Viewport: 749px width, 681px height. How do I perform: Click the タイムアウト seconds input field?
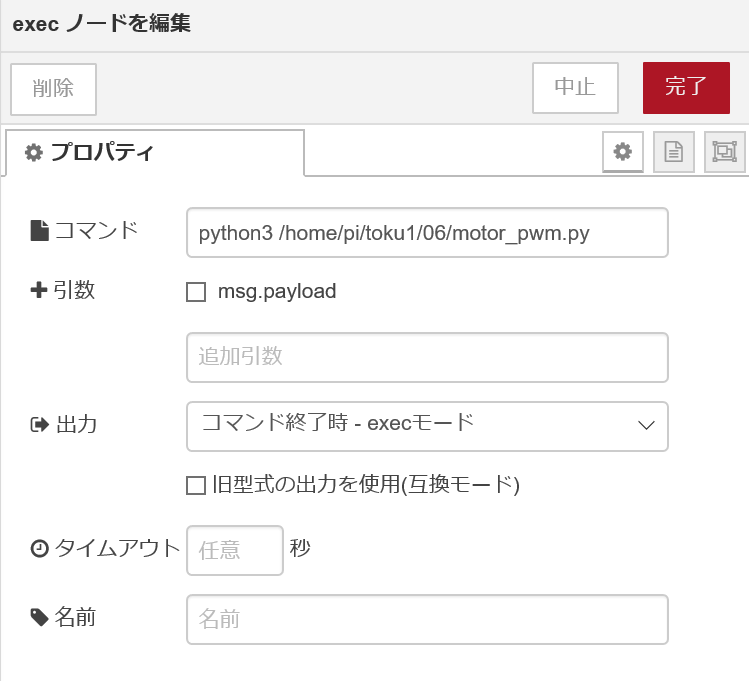tap(235, 550)
